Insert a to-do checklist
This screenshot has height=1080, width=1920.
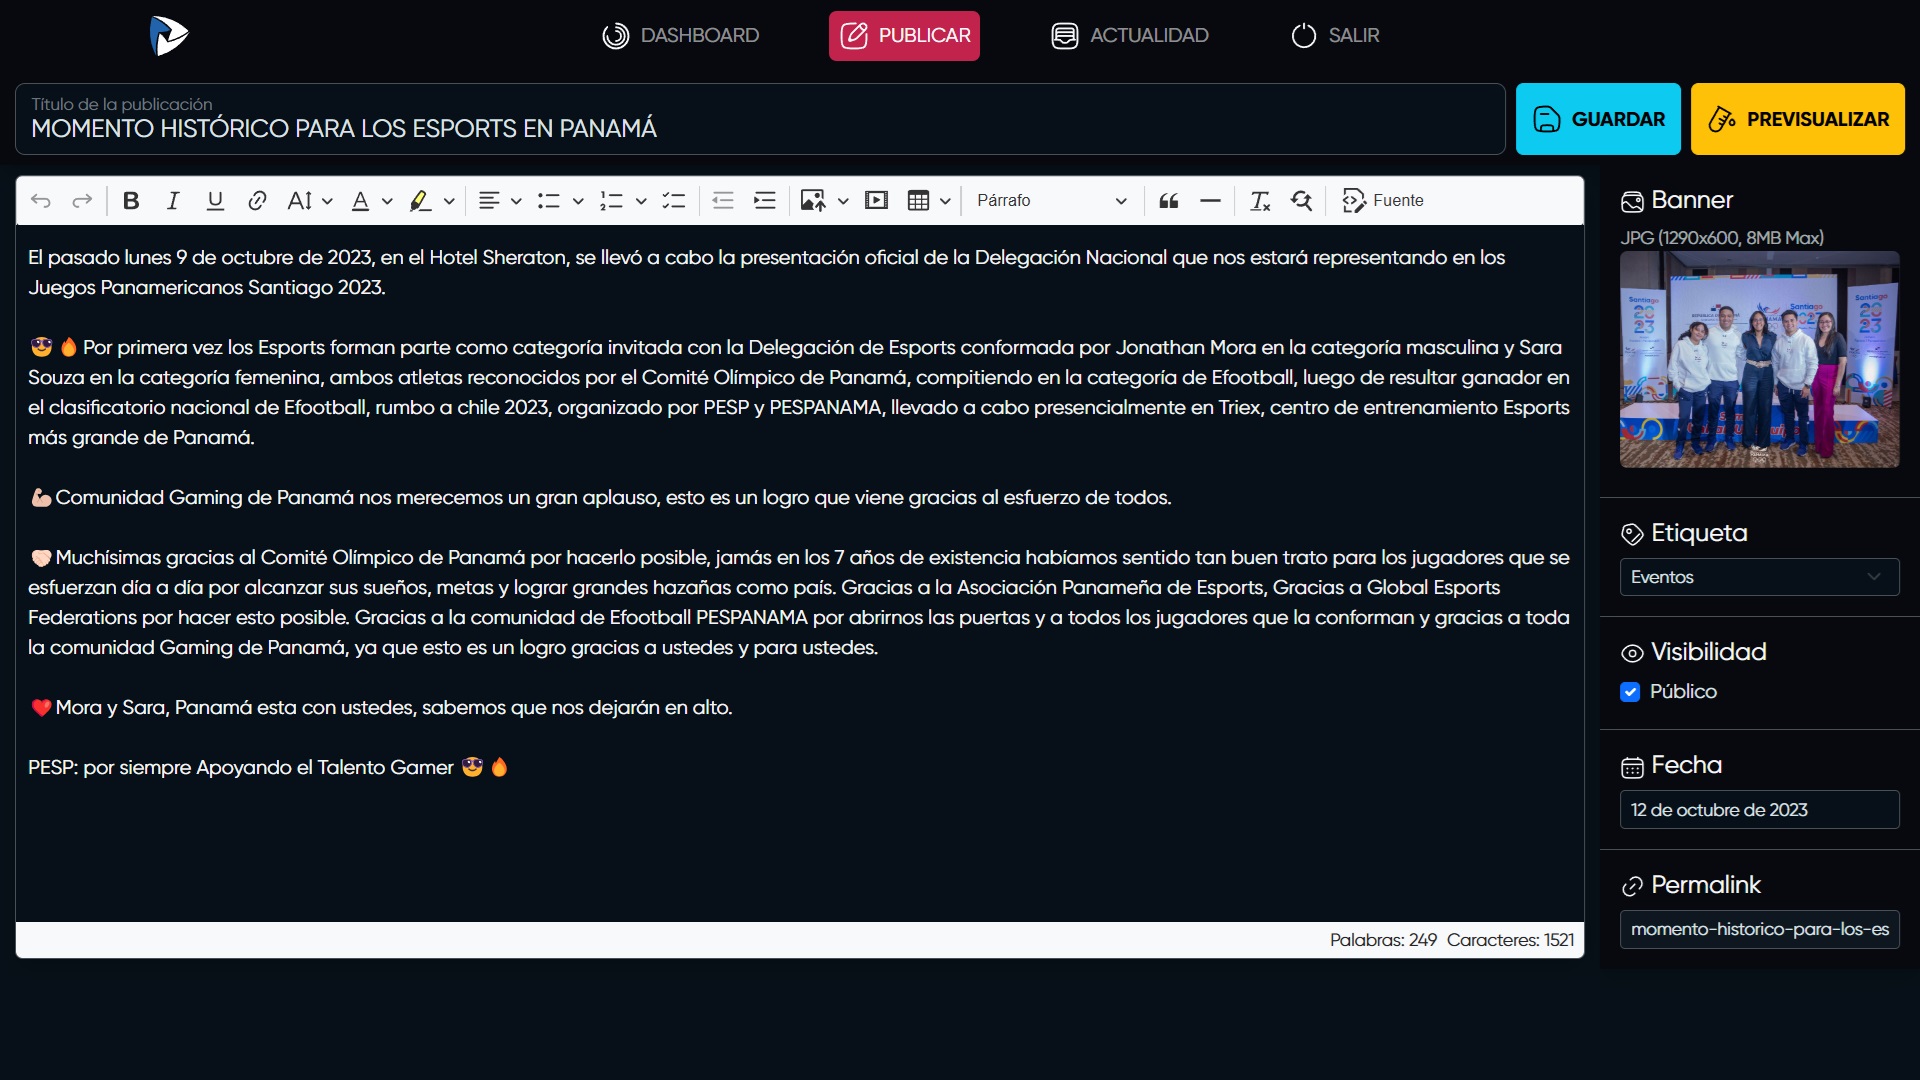pyautogui.click(x=674, y=201)
